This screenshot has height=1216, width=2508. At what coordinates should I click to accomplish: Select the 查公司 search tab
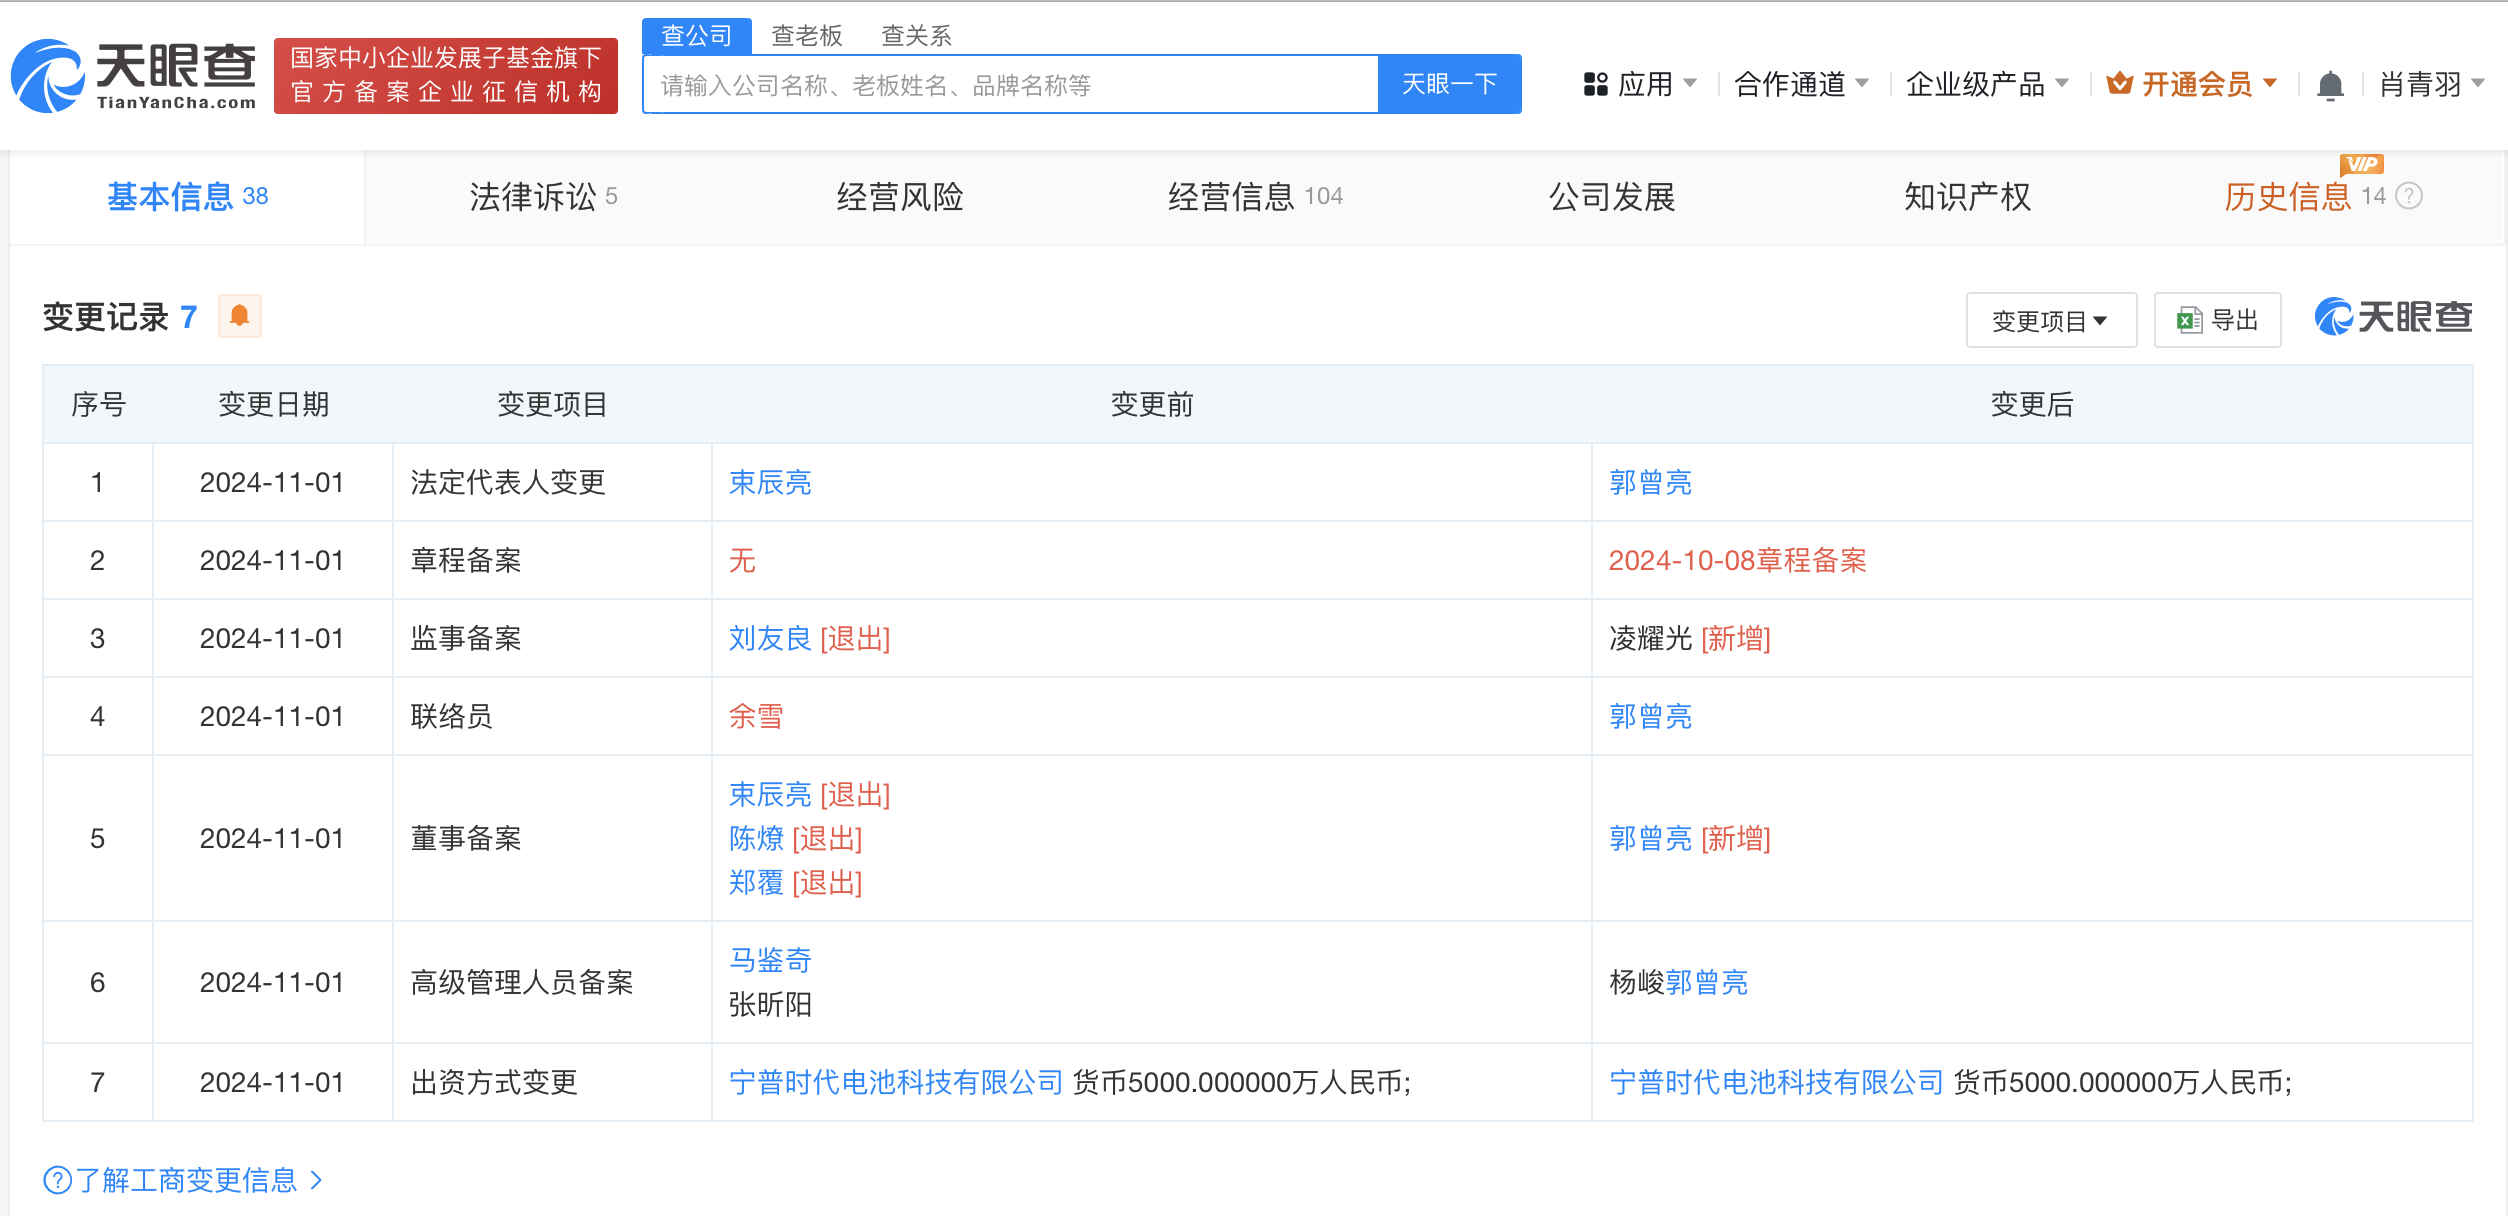(696, 36)
